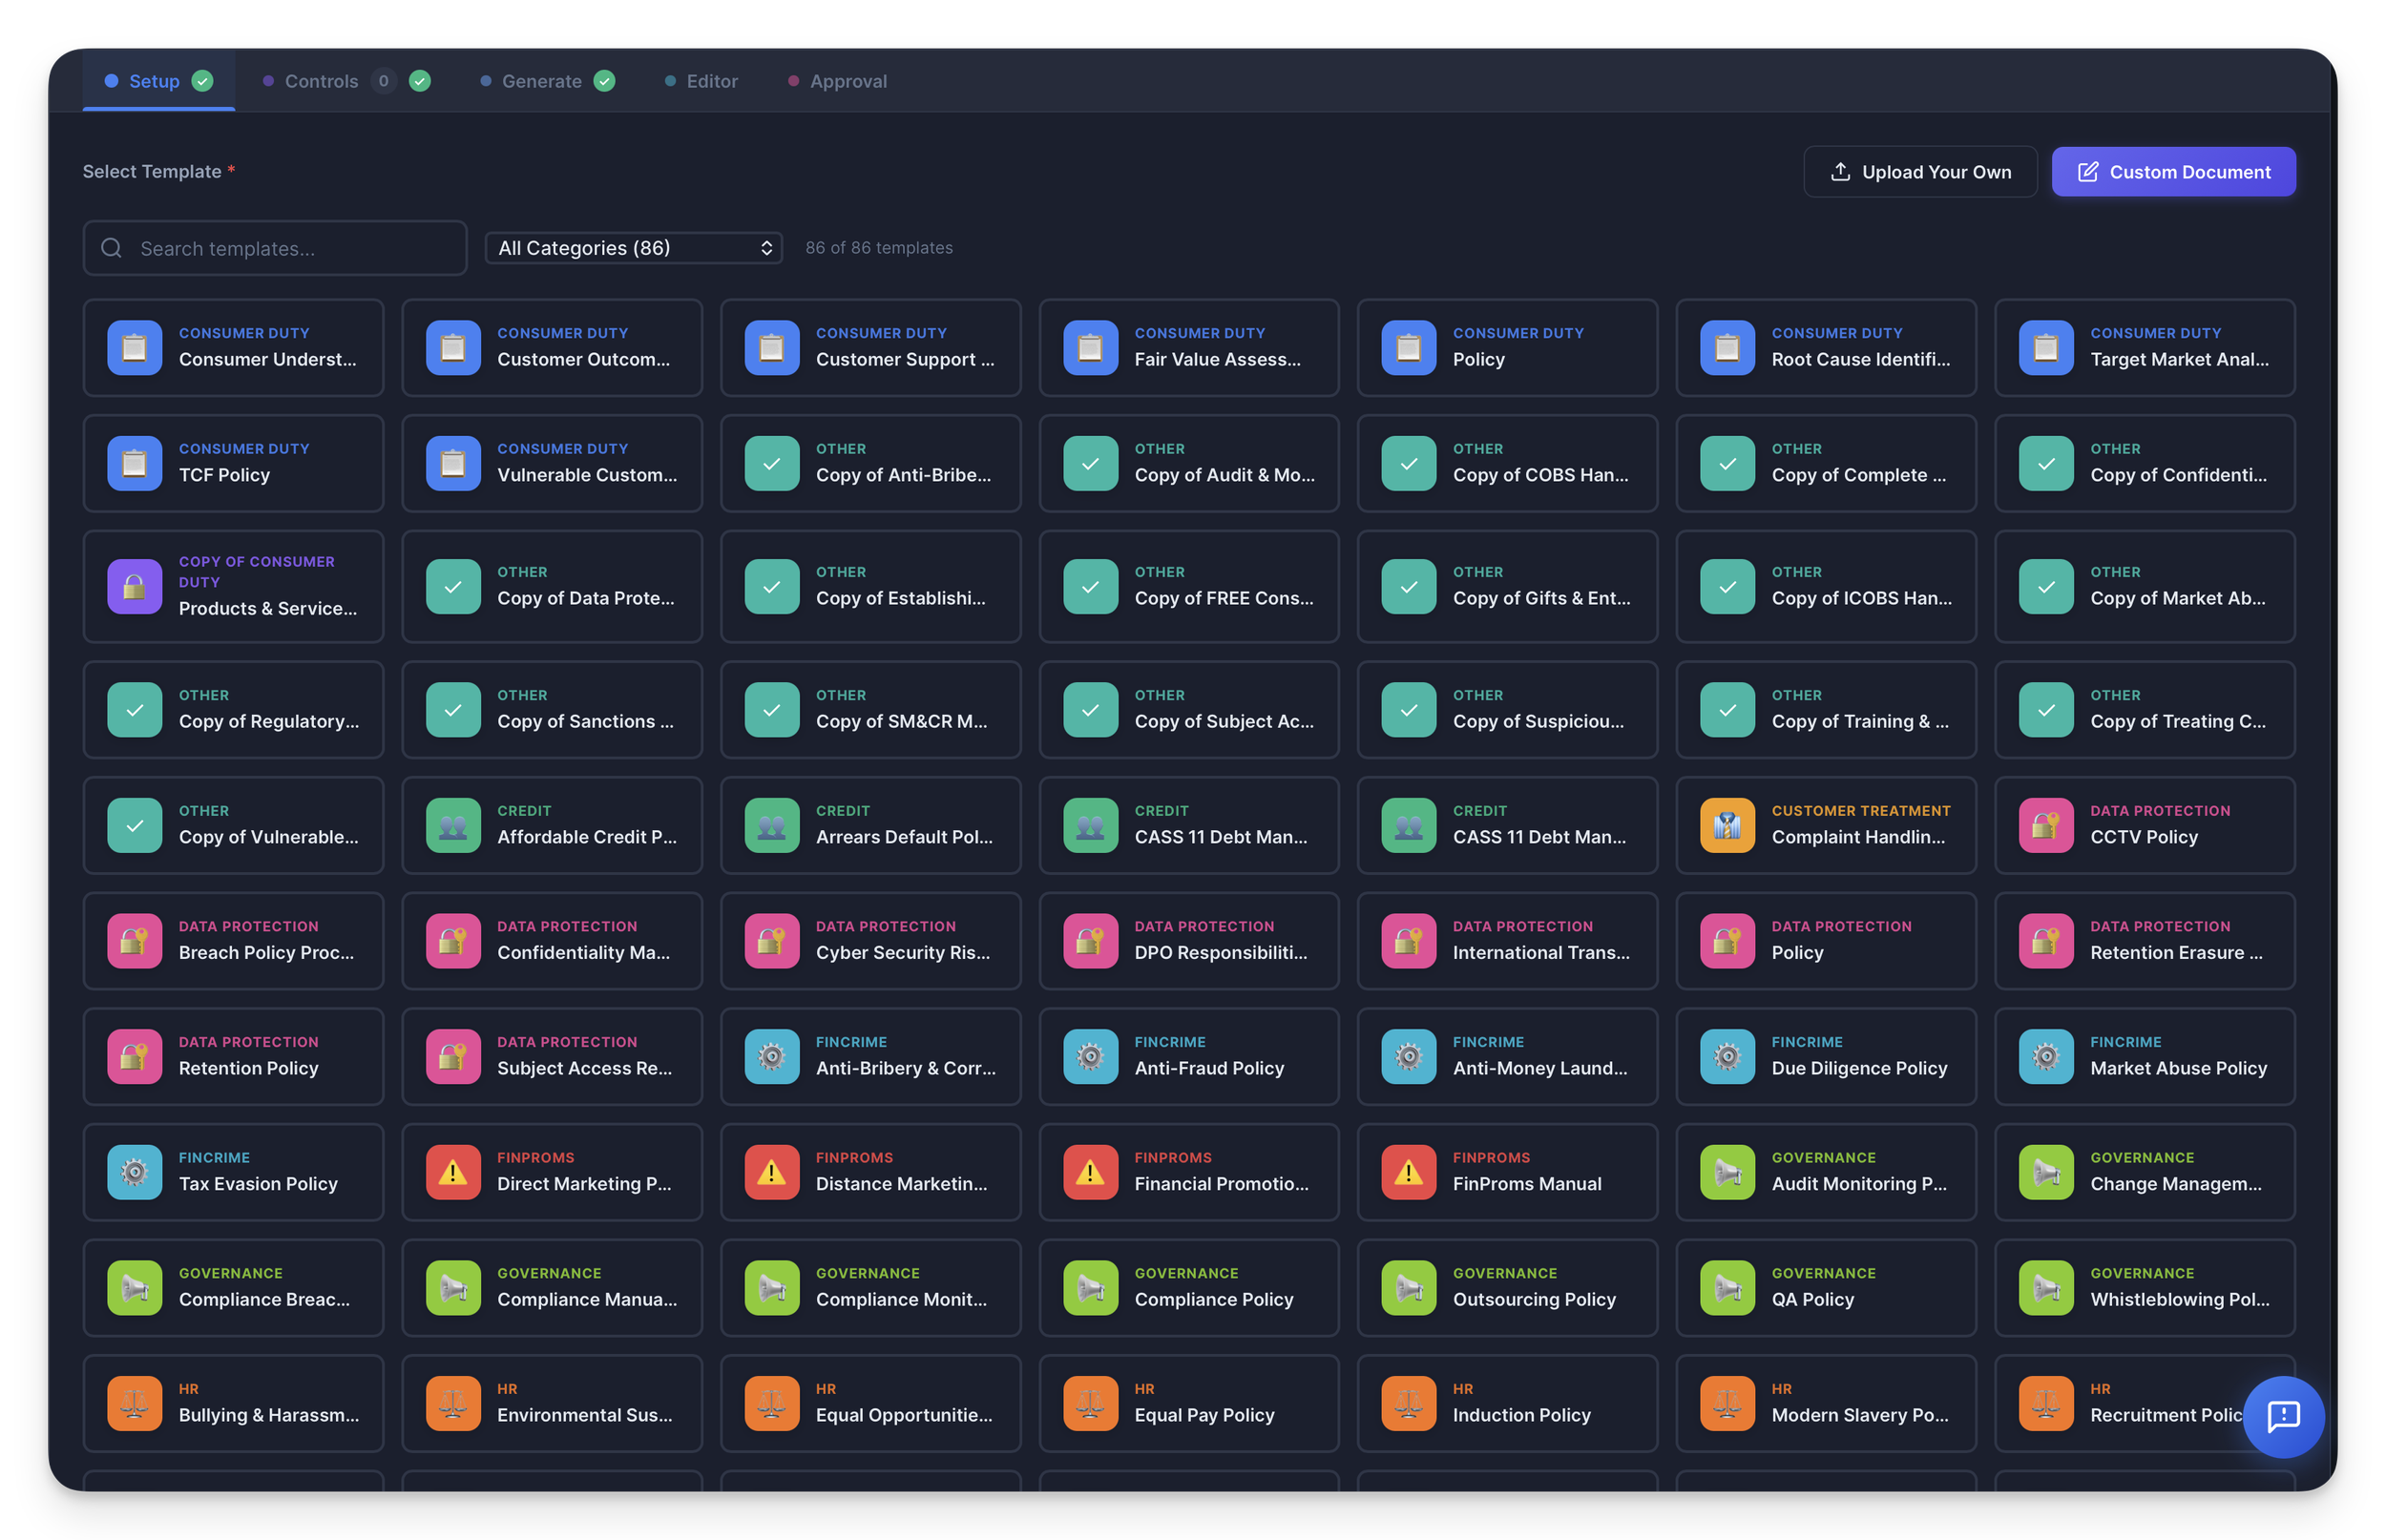Click the gear icon on Anti-Fraud Policy card
Screen dimensions: 2386x1540
(1090, 1056)
